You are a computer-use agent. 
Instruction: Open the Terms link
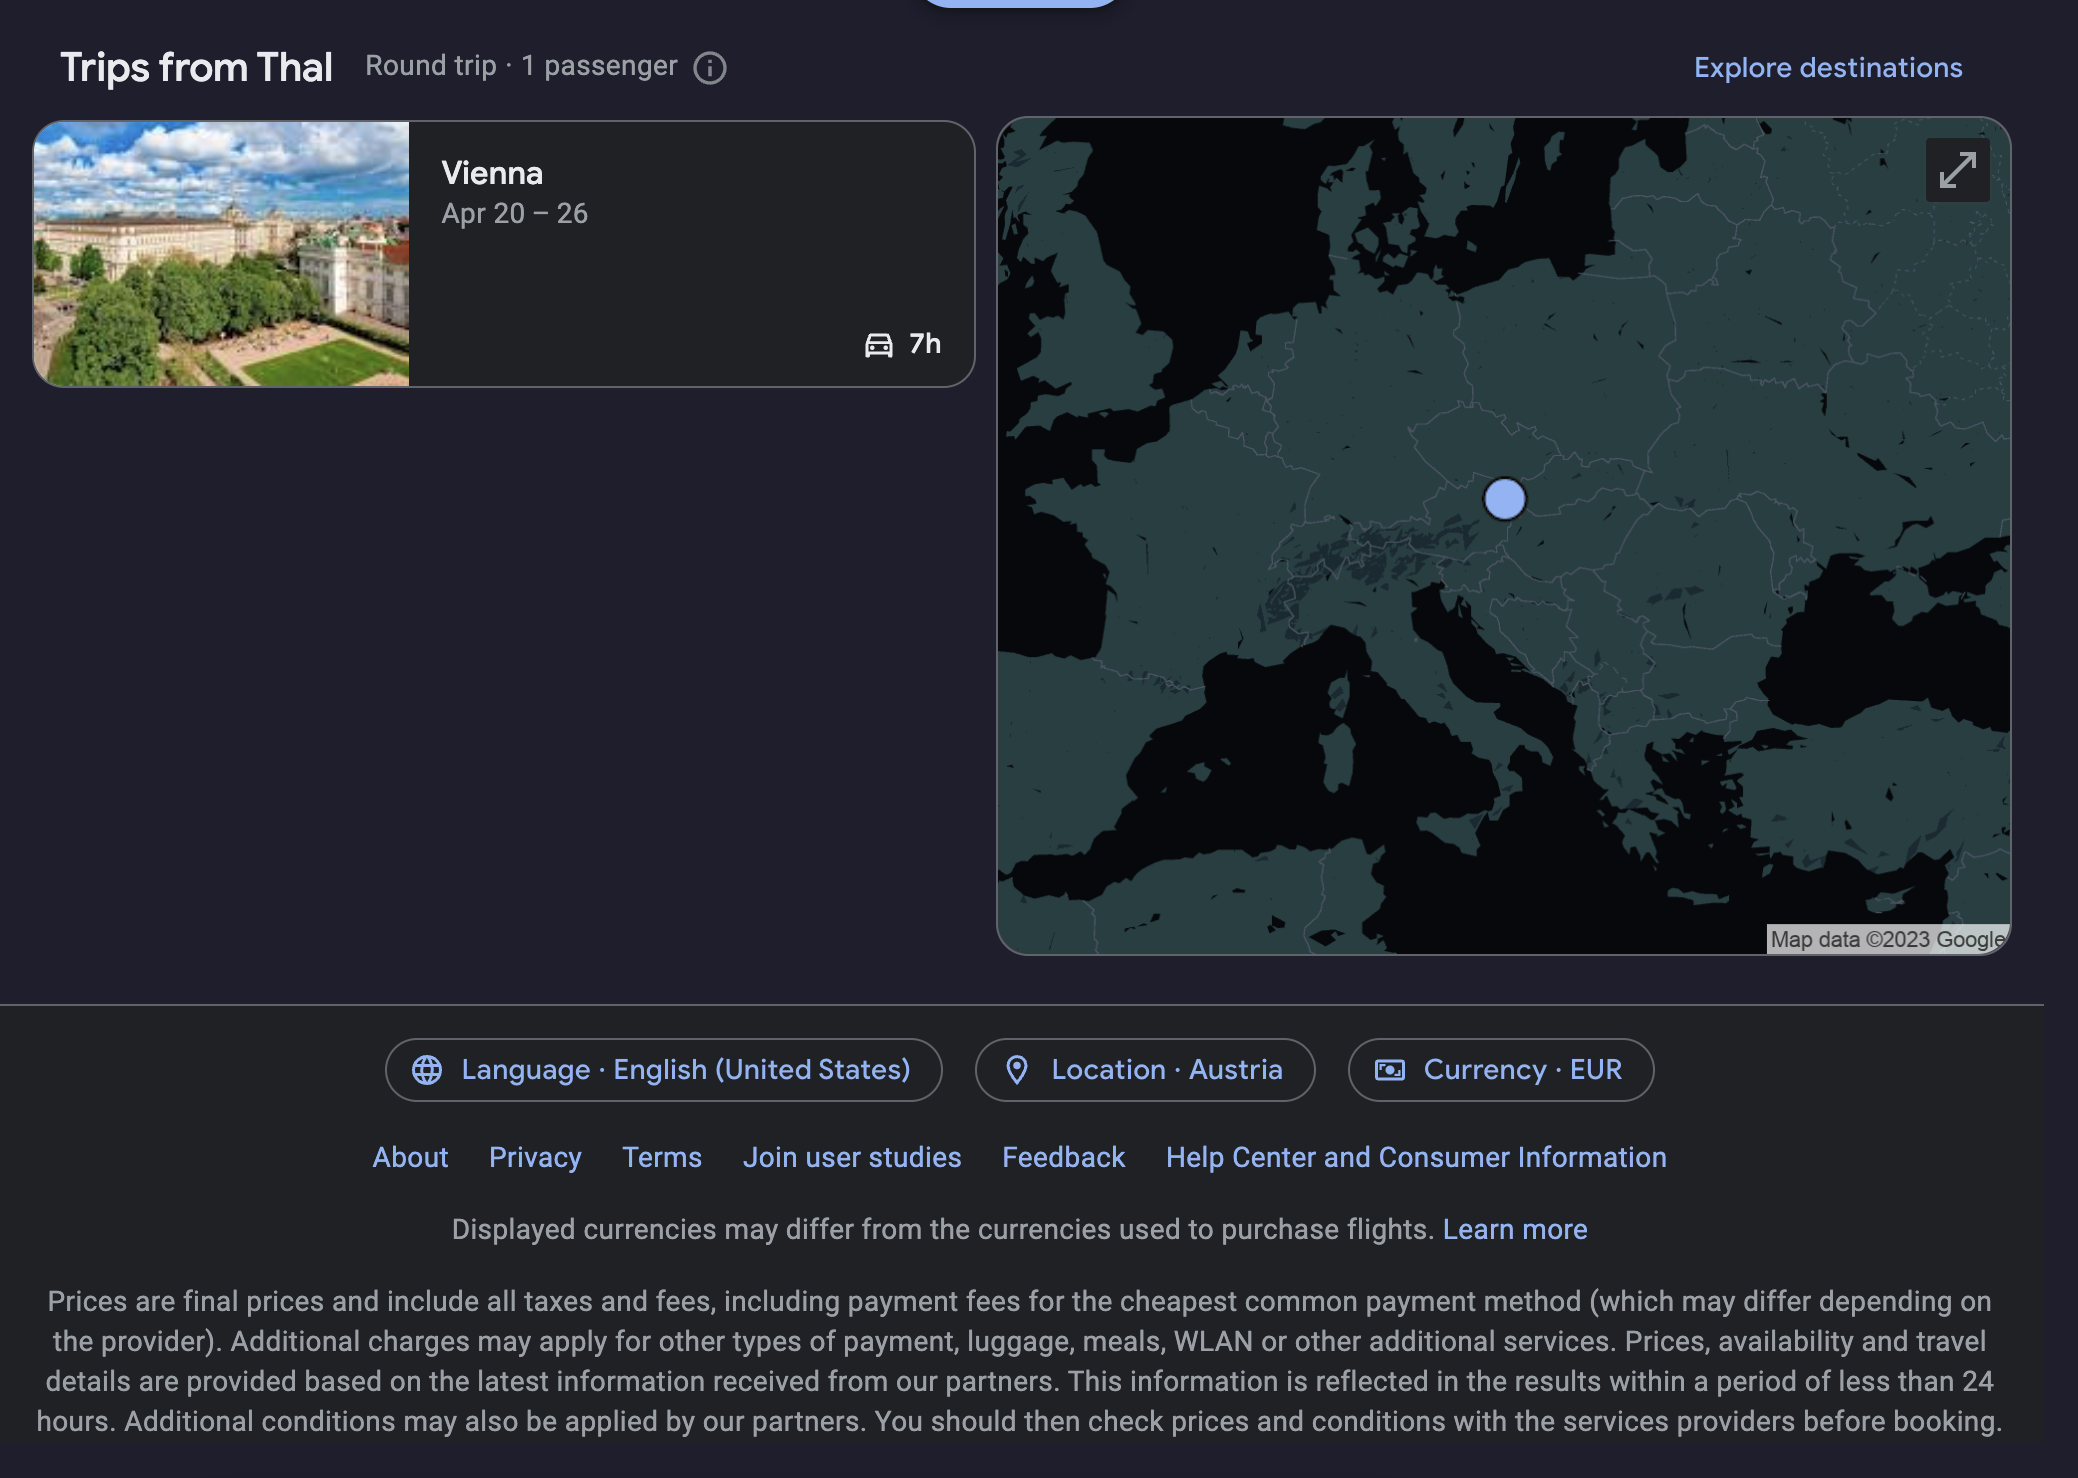[662, 1157]
